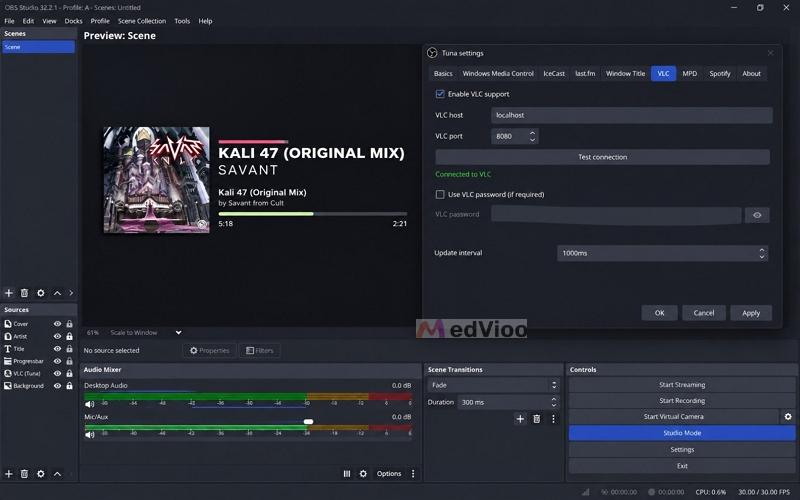Remove scene transition with trash icon

coord(537,419)
